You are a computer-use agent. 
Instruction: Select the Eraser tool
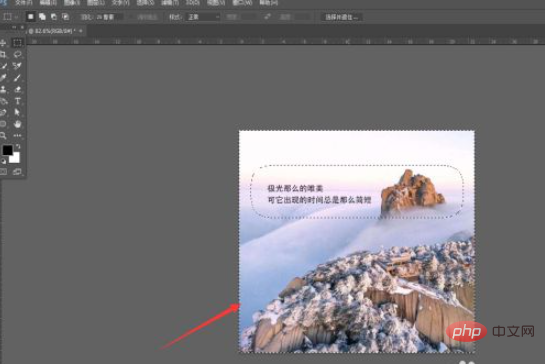click(x=17, y=89)
